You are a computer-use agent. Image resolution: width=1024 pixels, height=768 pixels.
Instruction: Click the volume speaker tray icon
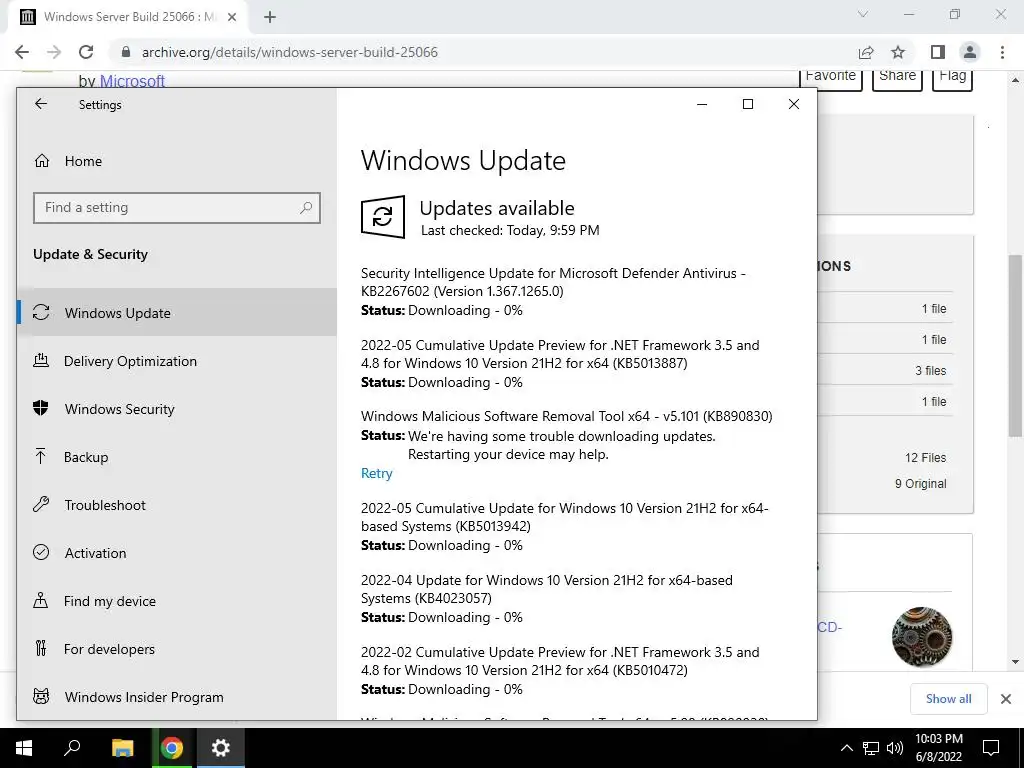tap(895, 748)
